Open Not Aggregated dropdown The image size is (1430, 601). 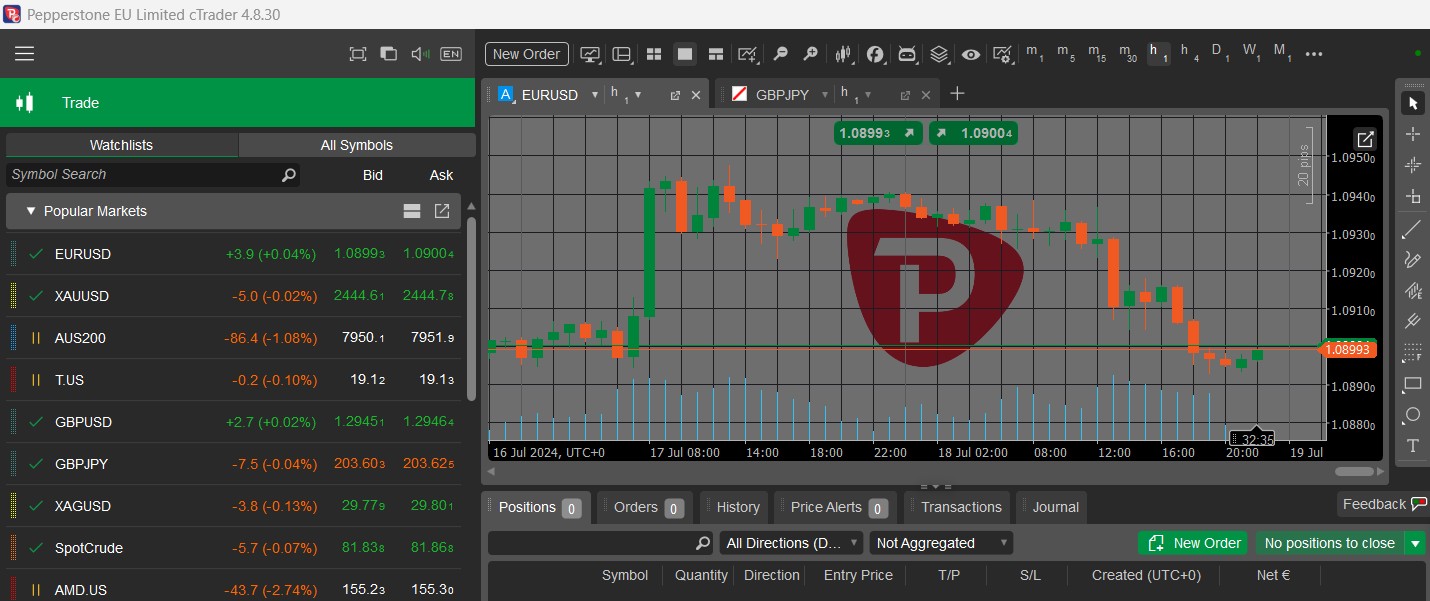point(941,543)
